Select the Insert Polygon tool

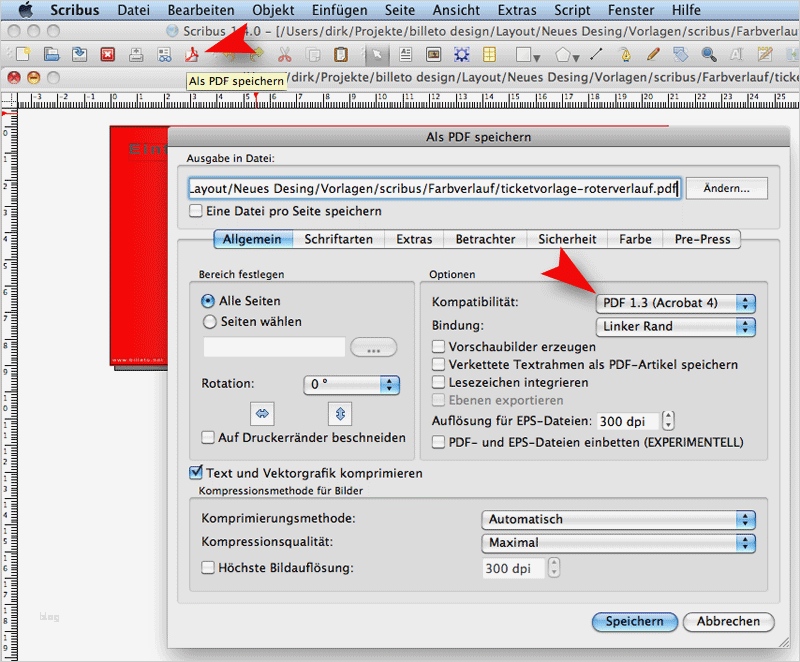(562, 54)
